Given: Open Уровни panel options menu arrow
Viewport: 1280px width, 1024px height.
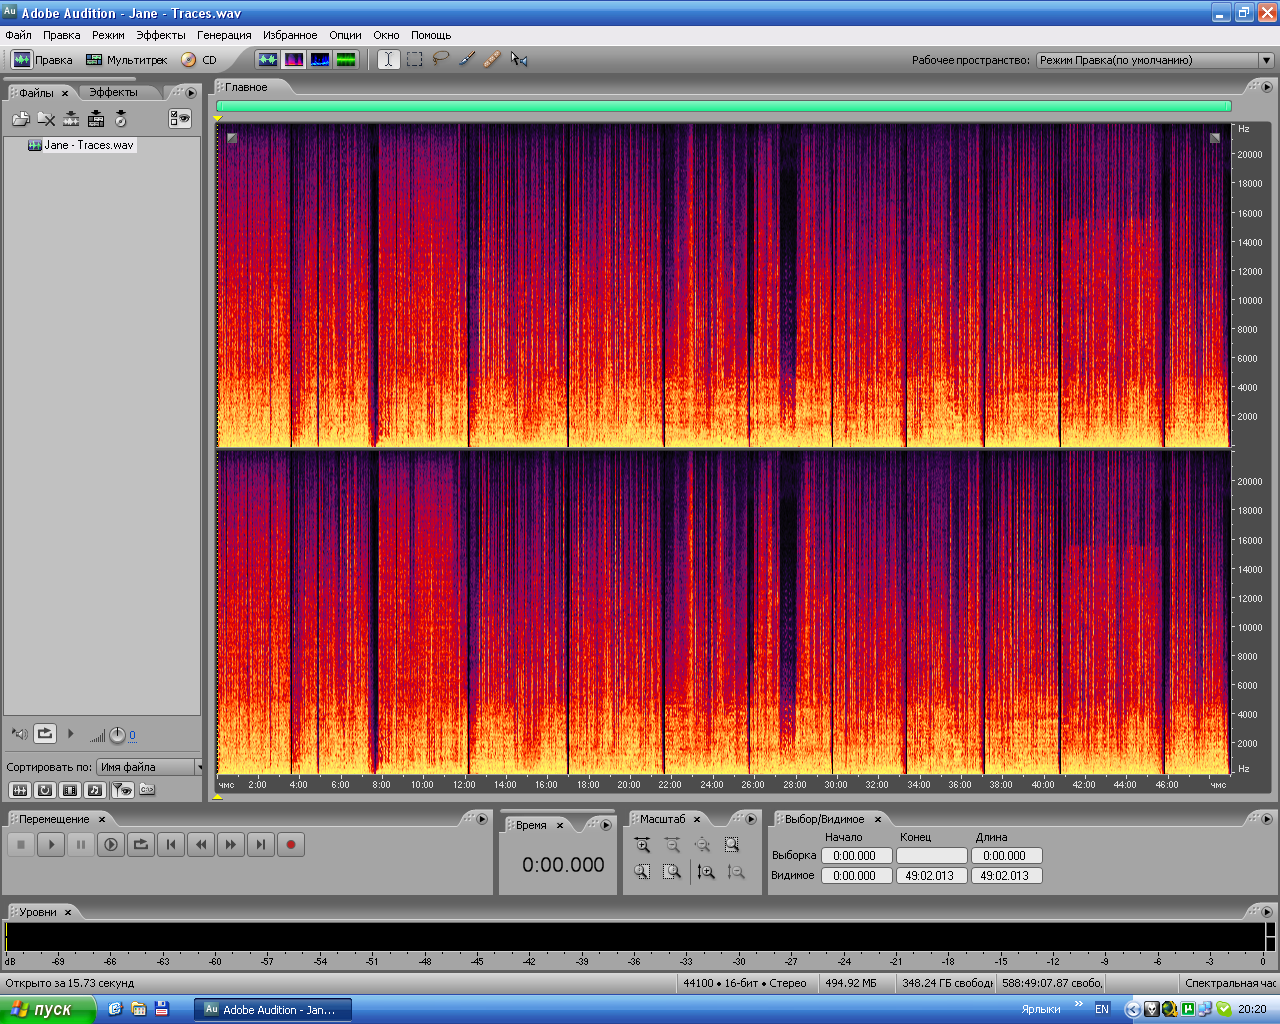Looking at the screenshot, I should point(1266,912).
